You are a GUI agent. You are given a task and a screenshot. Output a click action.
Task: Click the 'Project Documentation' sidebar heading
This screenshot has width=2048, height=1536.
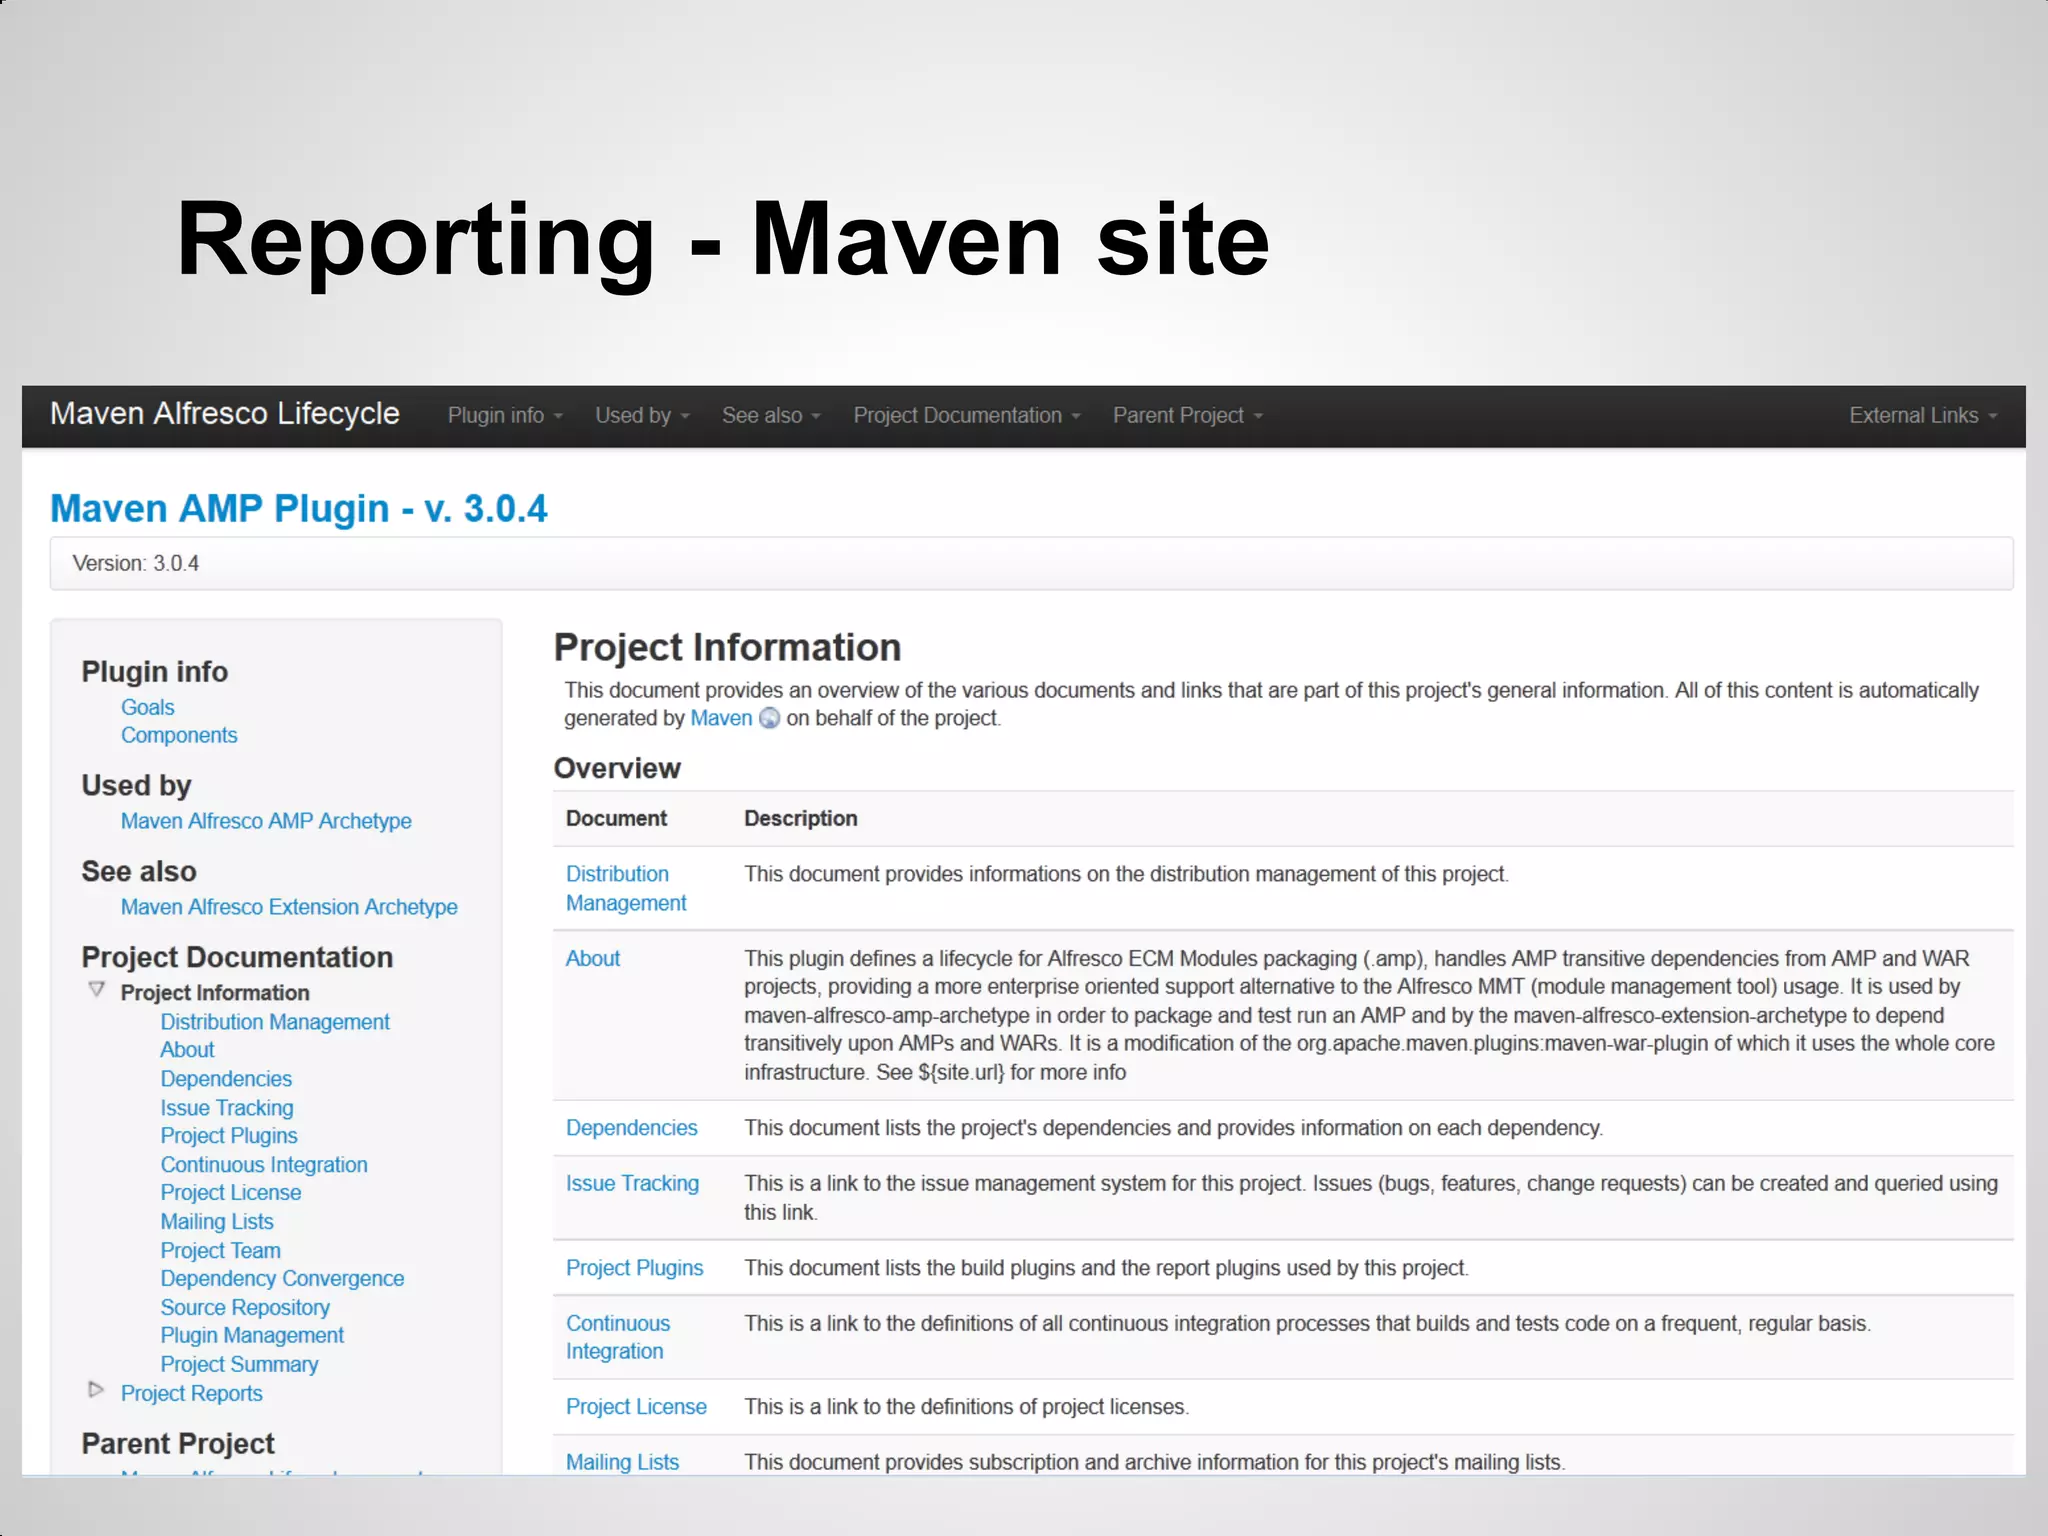tap(237, 957)
